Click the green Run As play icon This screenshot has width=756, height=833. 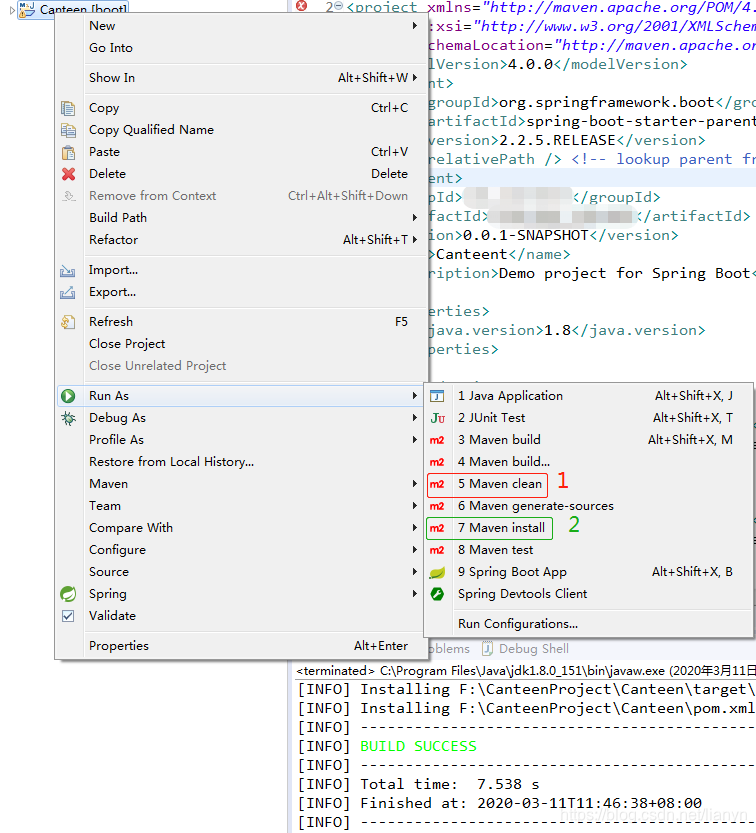click(x=68, y=396)
